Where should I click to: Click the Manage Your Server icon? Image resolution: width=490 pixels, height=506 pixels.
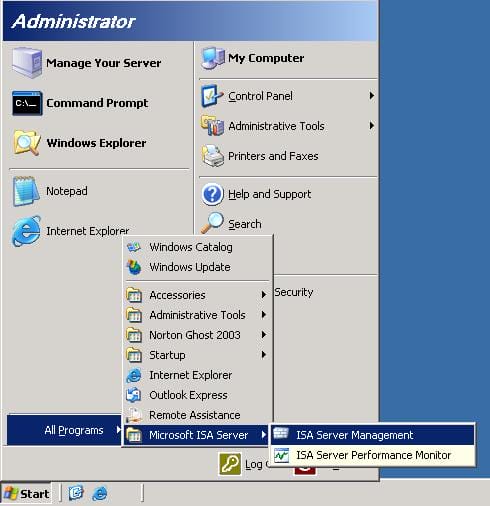pyautogui.click(x=27, y=63)
